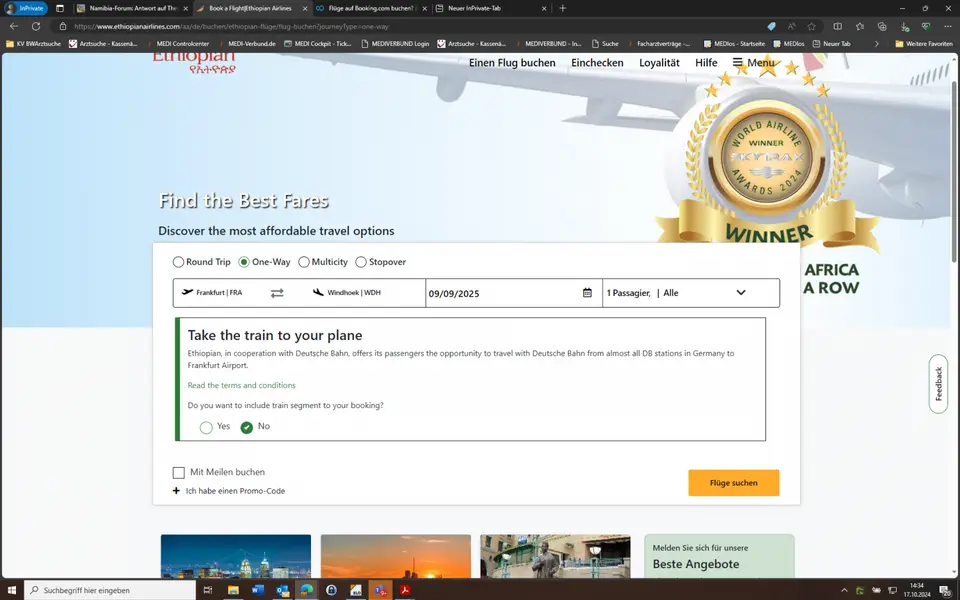Open Outlook from the taskbar
The width and height of the screenshot is (960, 600).
[x=282, y=590]
